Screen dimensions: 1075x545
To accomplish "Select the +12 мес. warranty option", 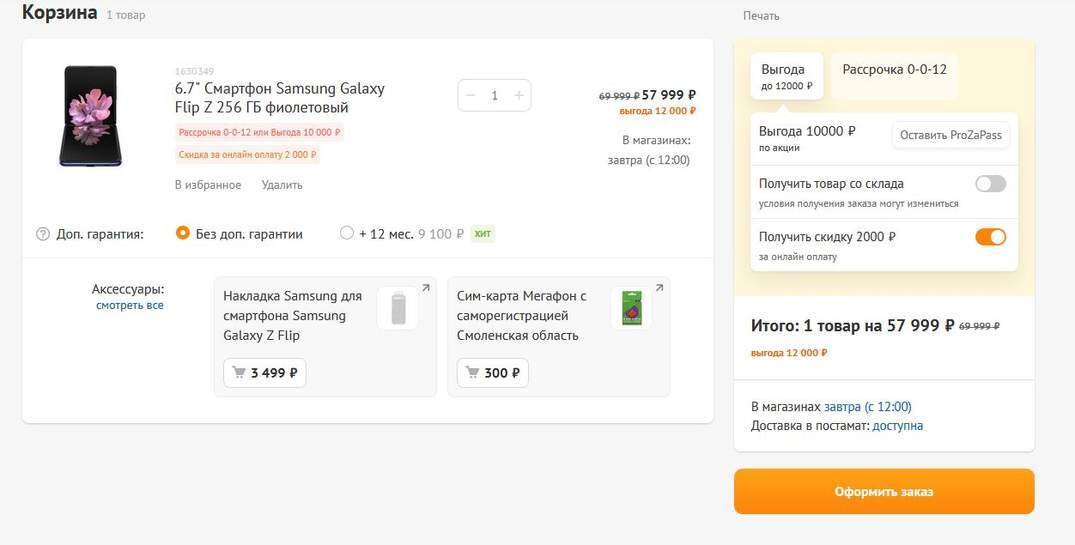I will coord(347,233).
